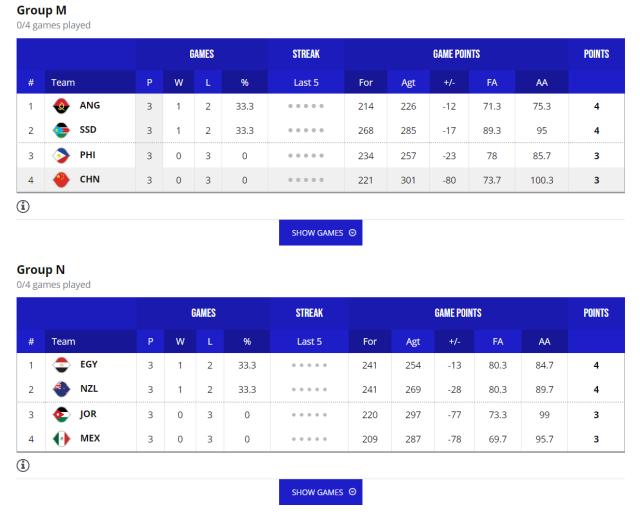Select the CHN team name
The image size is (640, 520).
tap(90, 180)
